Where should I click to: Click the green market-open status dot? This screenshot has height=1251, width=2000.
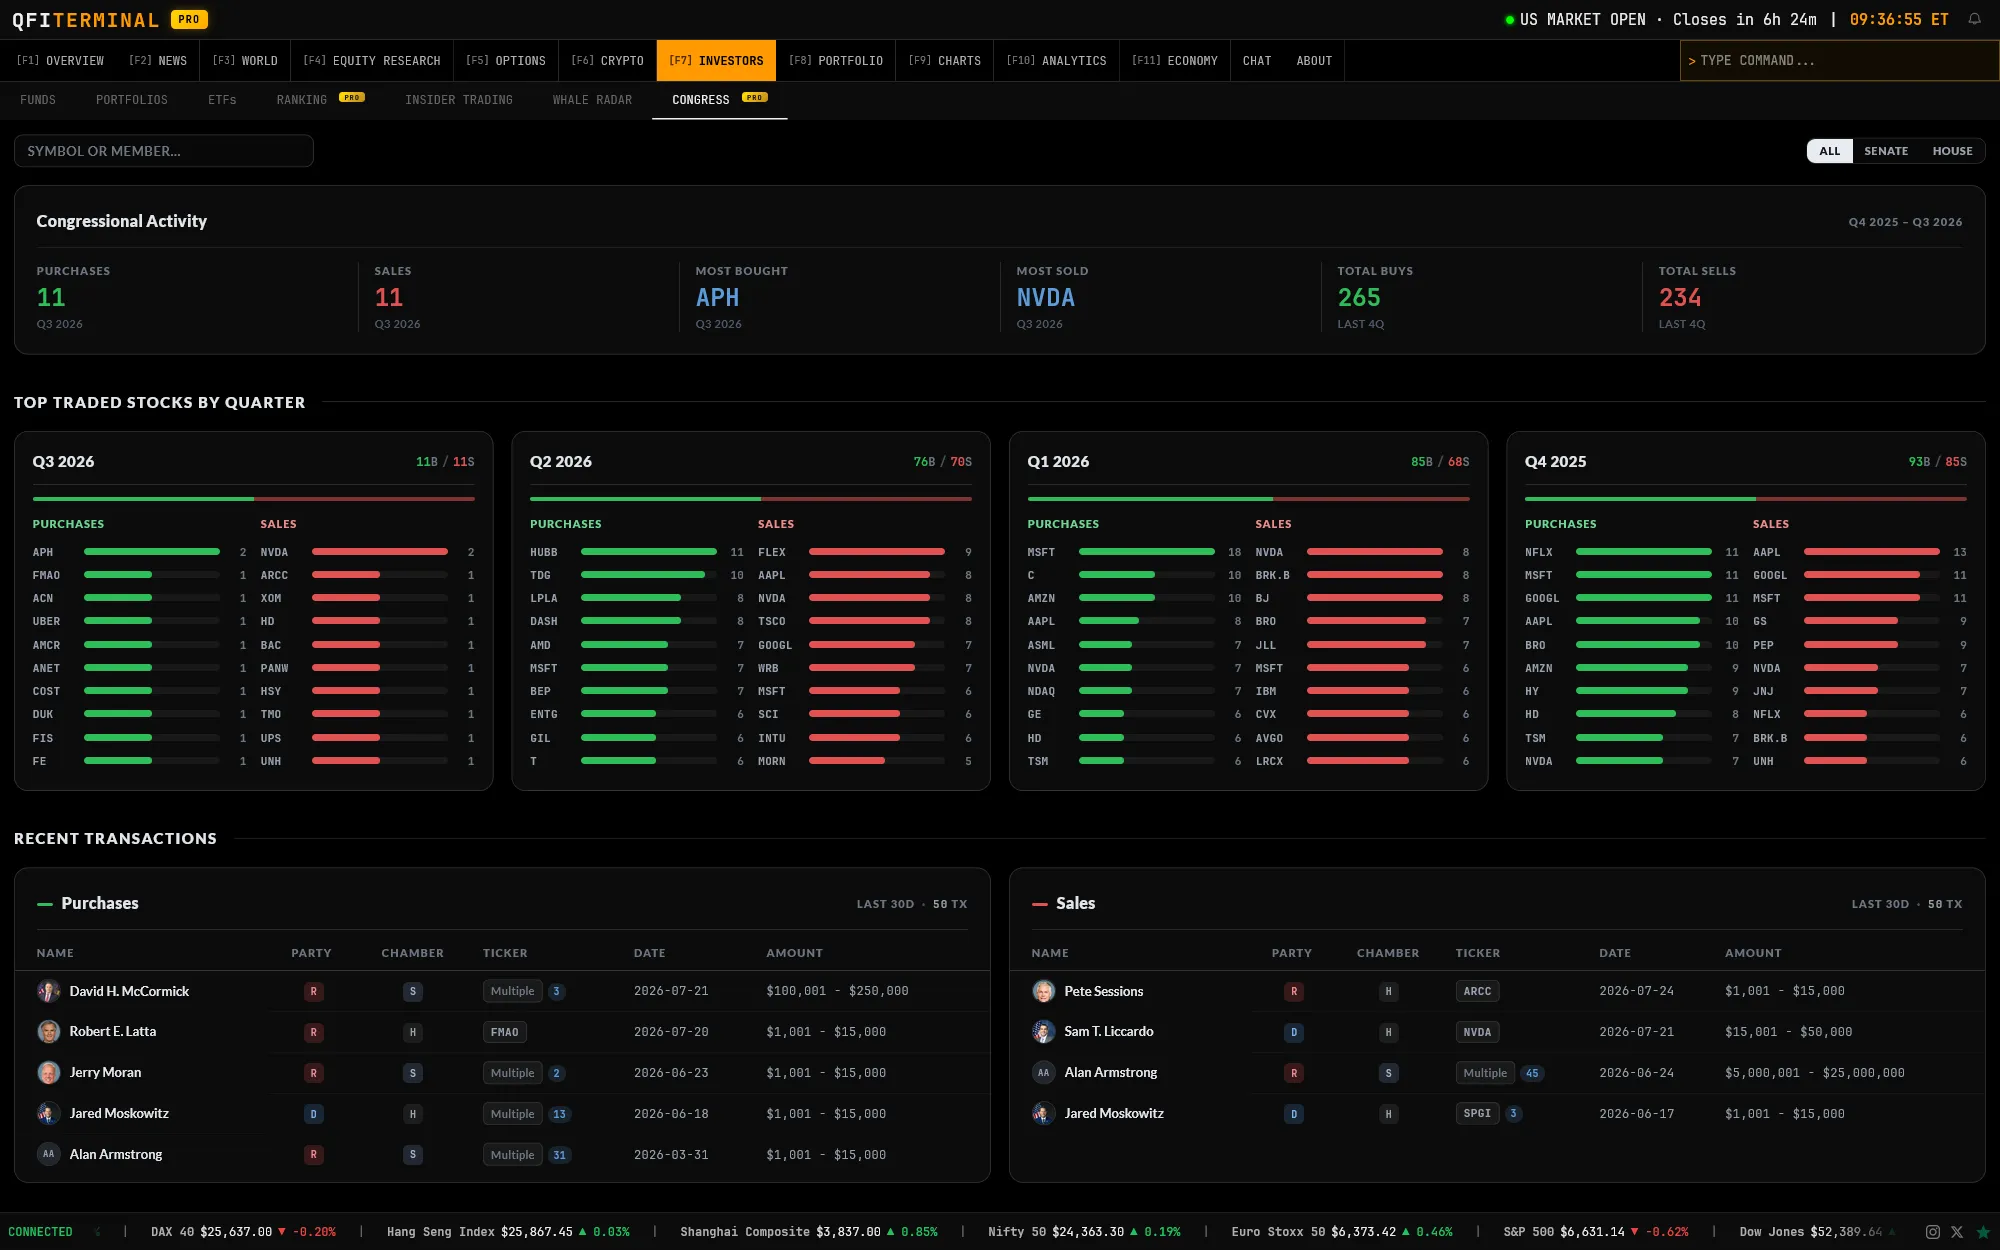point(1510,20)
